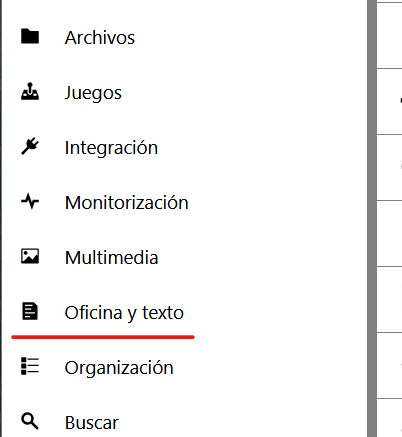Select the Buscar category label
This screenshot has width=402, height=437.
click(x=92, y=423)
